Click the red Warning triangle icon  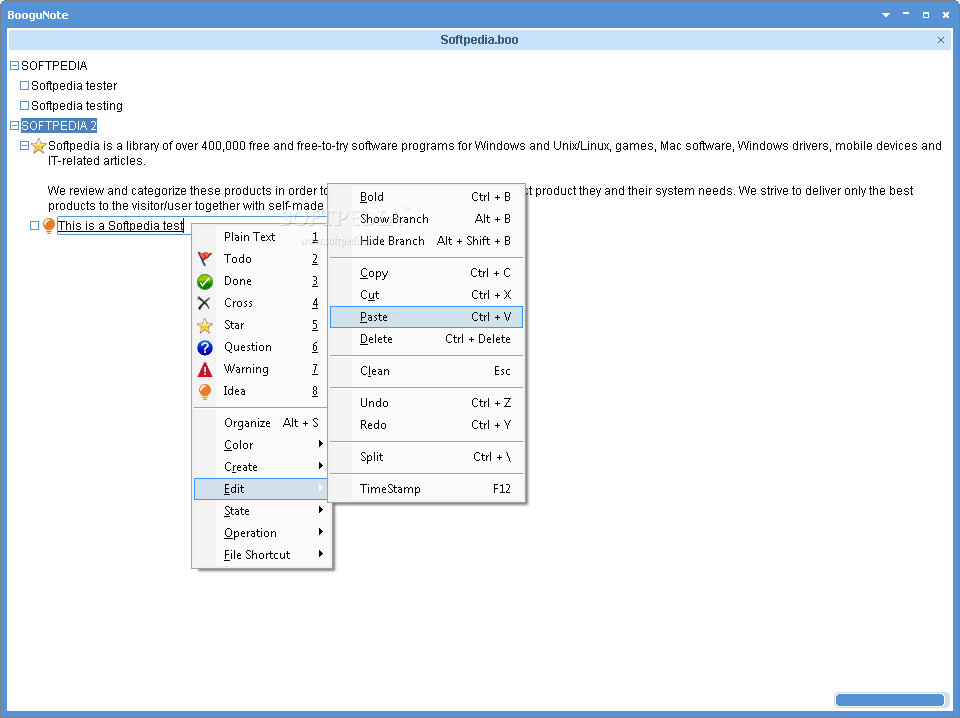(204, 370)
